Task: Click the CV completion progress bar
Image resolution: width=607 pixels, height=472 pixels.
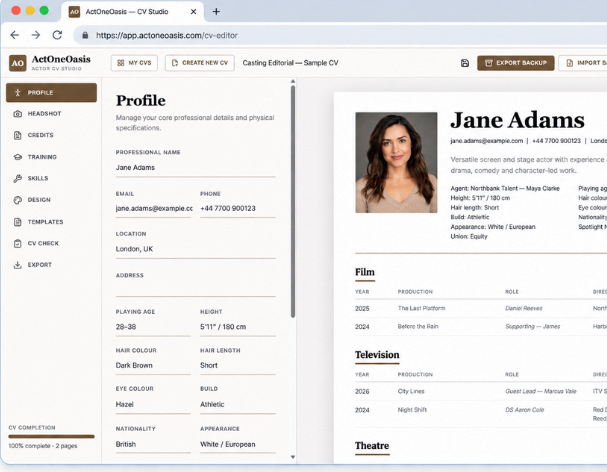Action: [x=51, y=436]
